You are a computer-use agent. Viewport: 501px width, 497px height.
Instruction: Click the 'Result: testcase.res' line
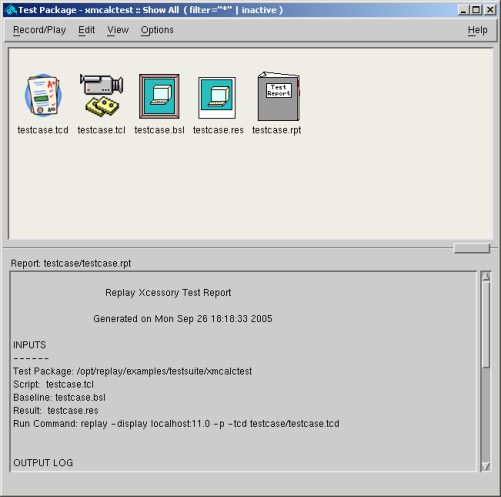pyautogui.click(x=56, y=410)
